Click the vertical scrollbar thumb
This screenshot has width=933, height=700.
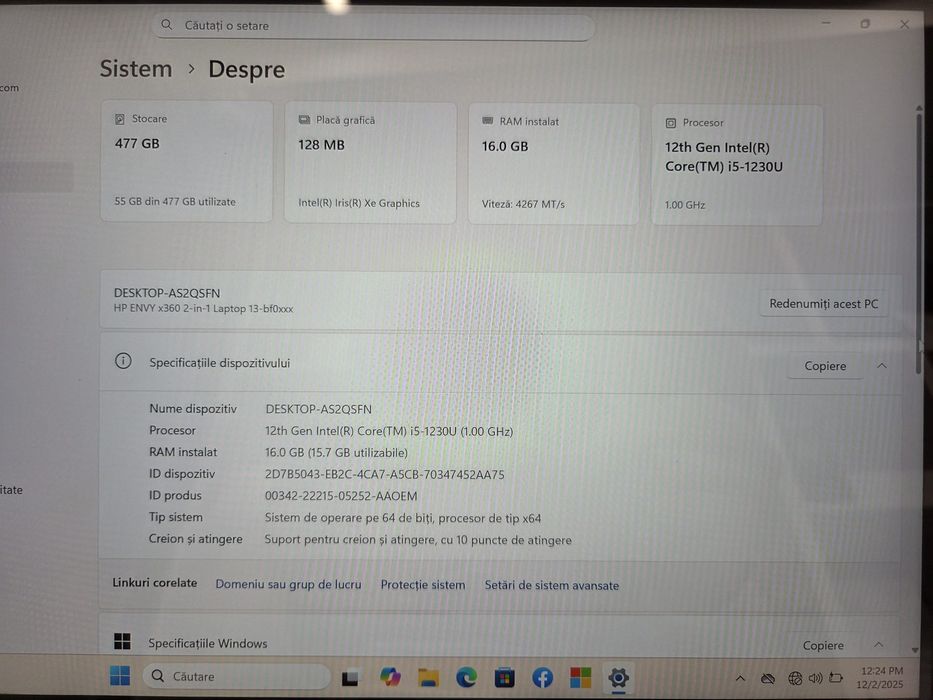[919, 244]
